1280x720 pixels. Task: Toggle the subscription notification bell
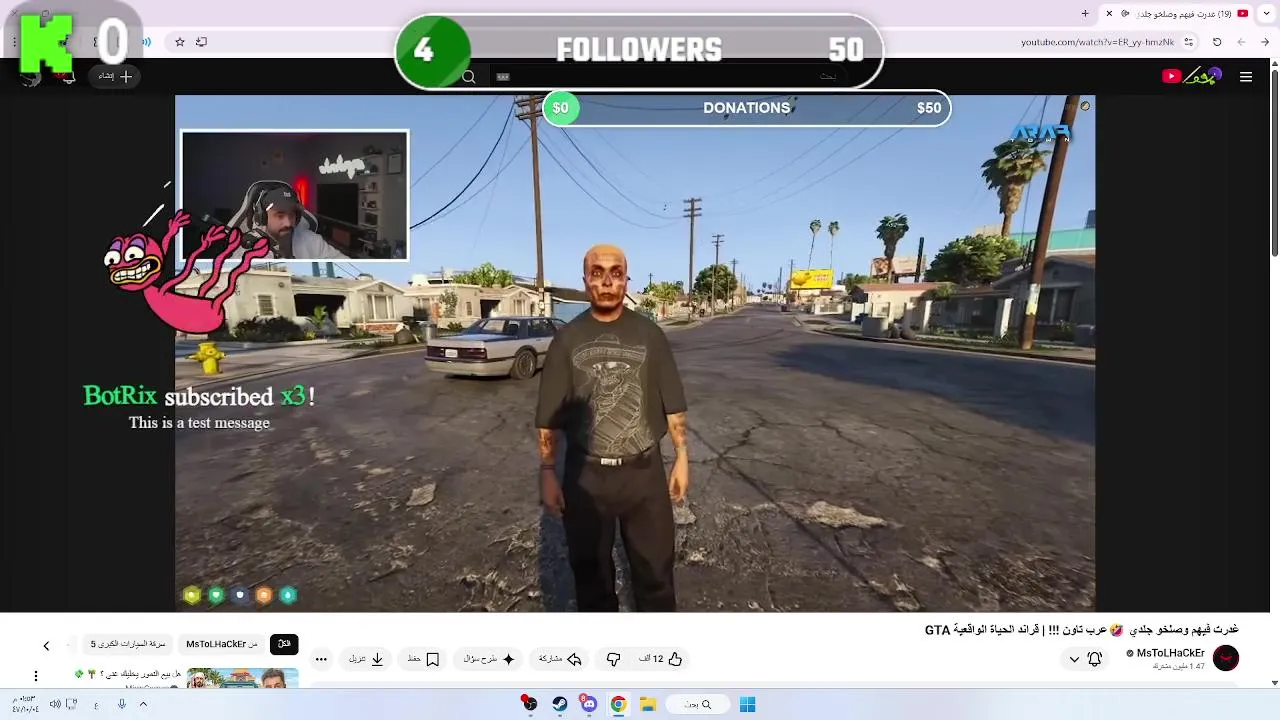(1095, 659)
